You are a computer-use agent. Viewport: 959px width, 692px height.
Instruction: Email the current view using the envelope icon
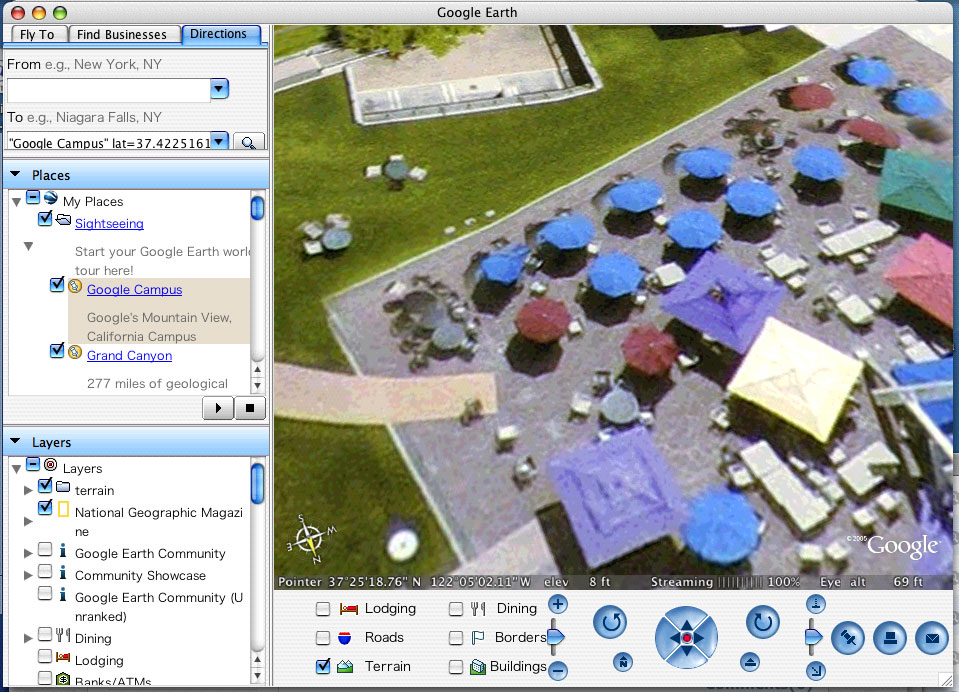click(931, 637)
